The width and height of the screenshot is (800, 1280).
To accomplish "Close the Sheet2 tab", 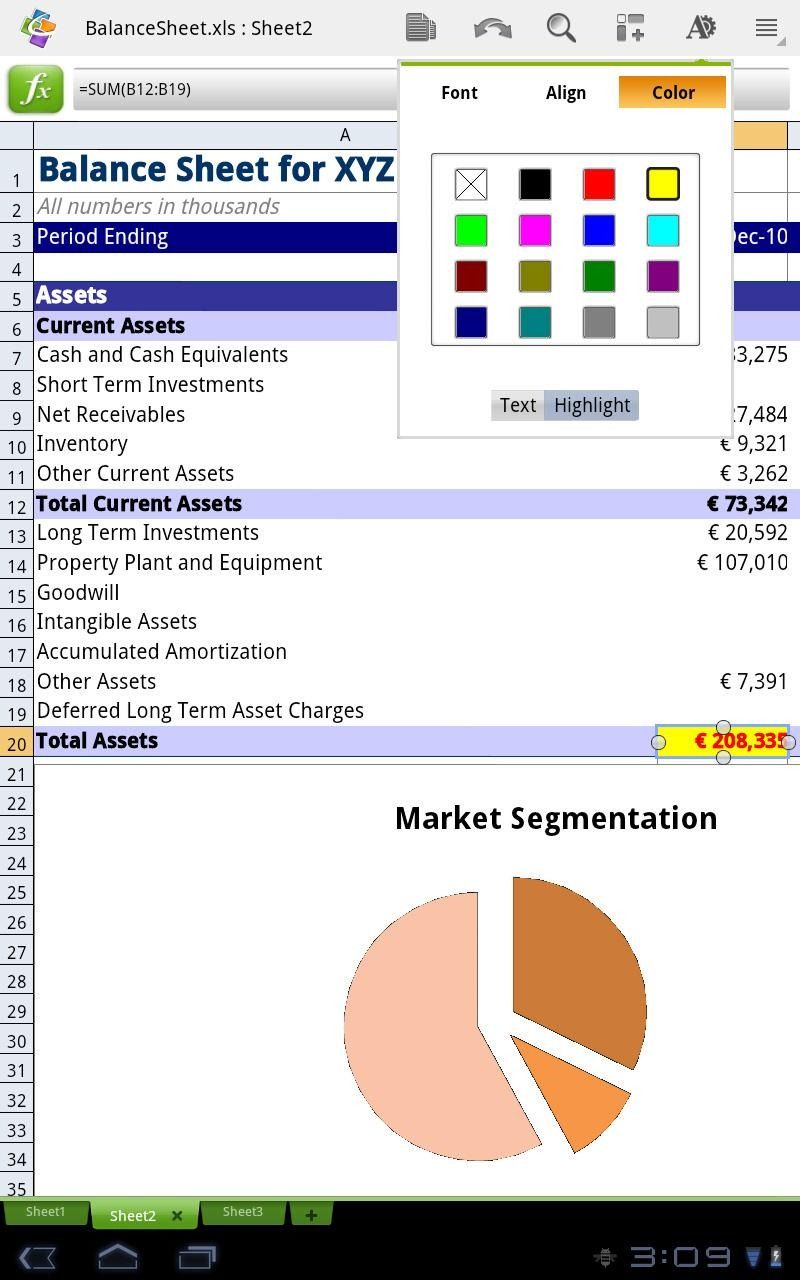I will [x=177, y=1216].
